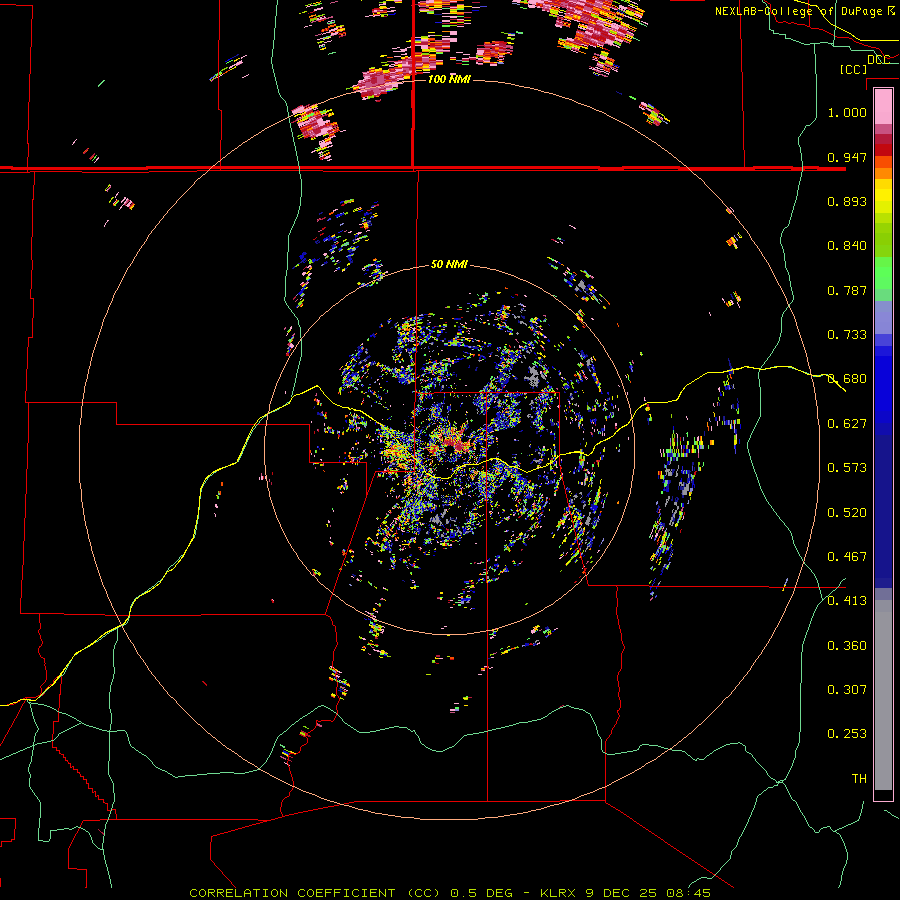This screenshot has width=900, height=900.
Task: Click the "[CC]" legend heading
Action: point(853,69)
